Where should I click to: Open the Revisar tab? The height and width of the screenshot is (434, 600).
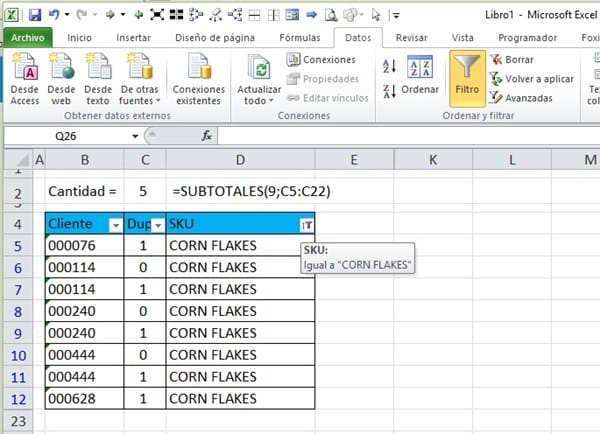pos(411,38)
